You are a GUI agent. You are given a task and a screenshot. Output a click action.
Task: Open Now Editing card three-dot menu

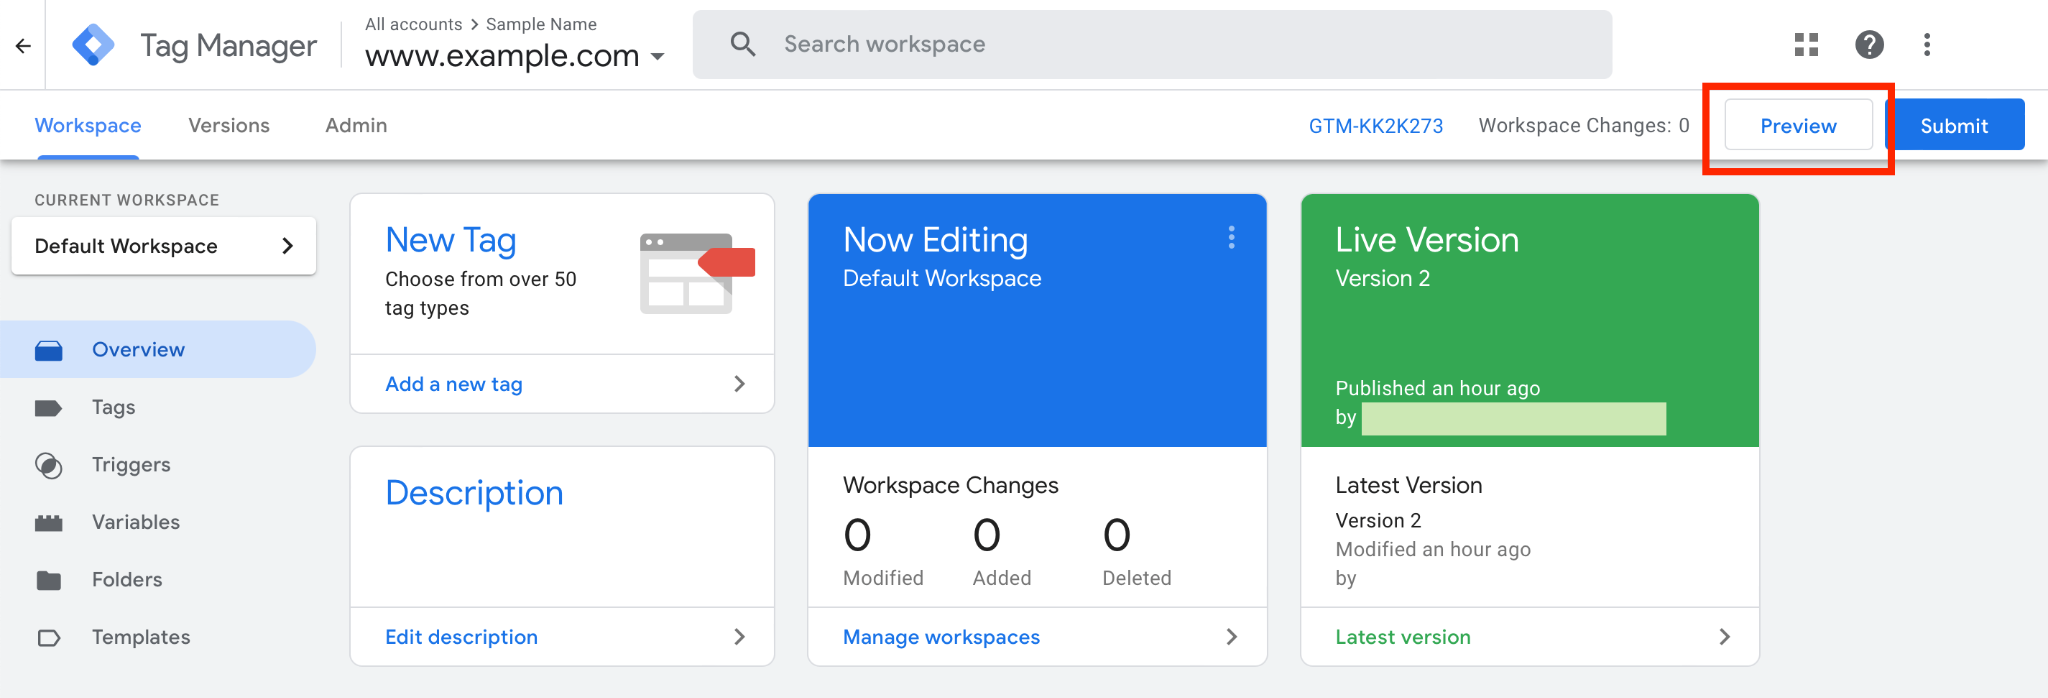pos(1231,237)
